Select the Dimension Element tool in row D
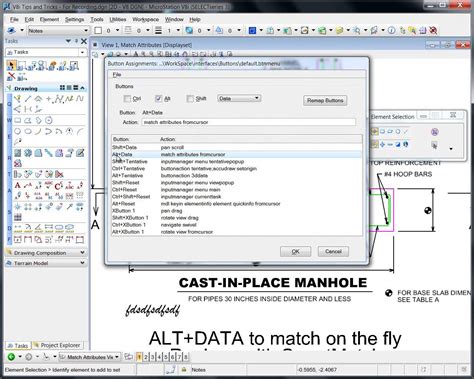This screenshot has width=474, height=379. 18,228
